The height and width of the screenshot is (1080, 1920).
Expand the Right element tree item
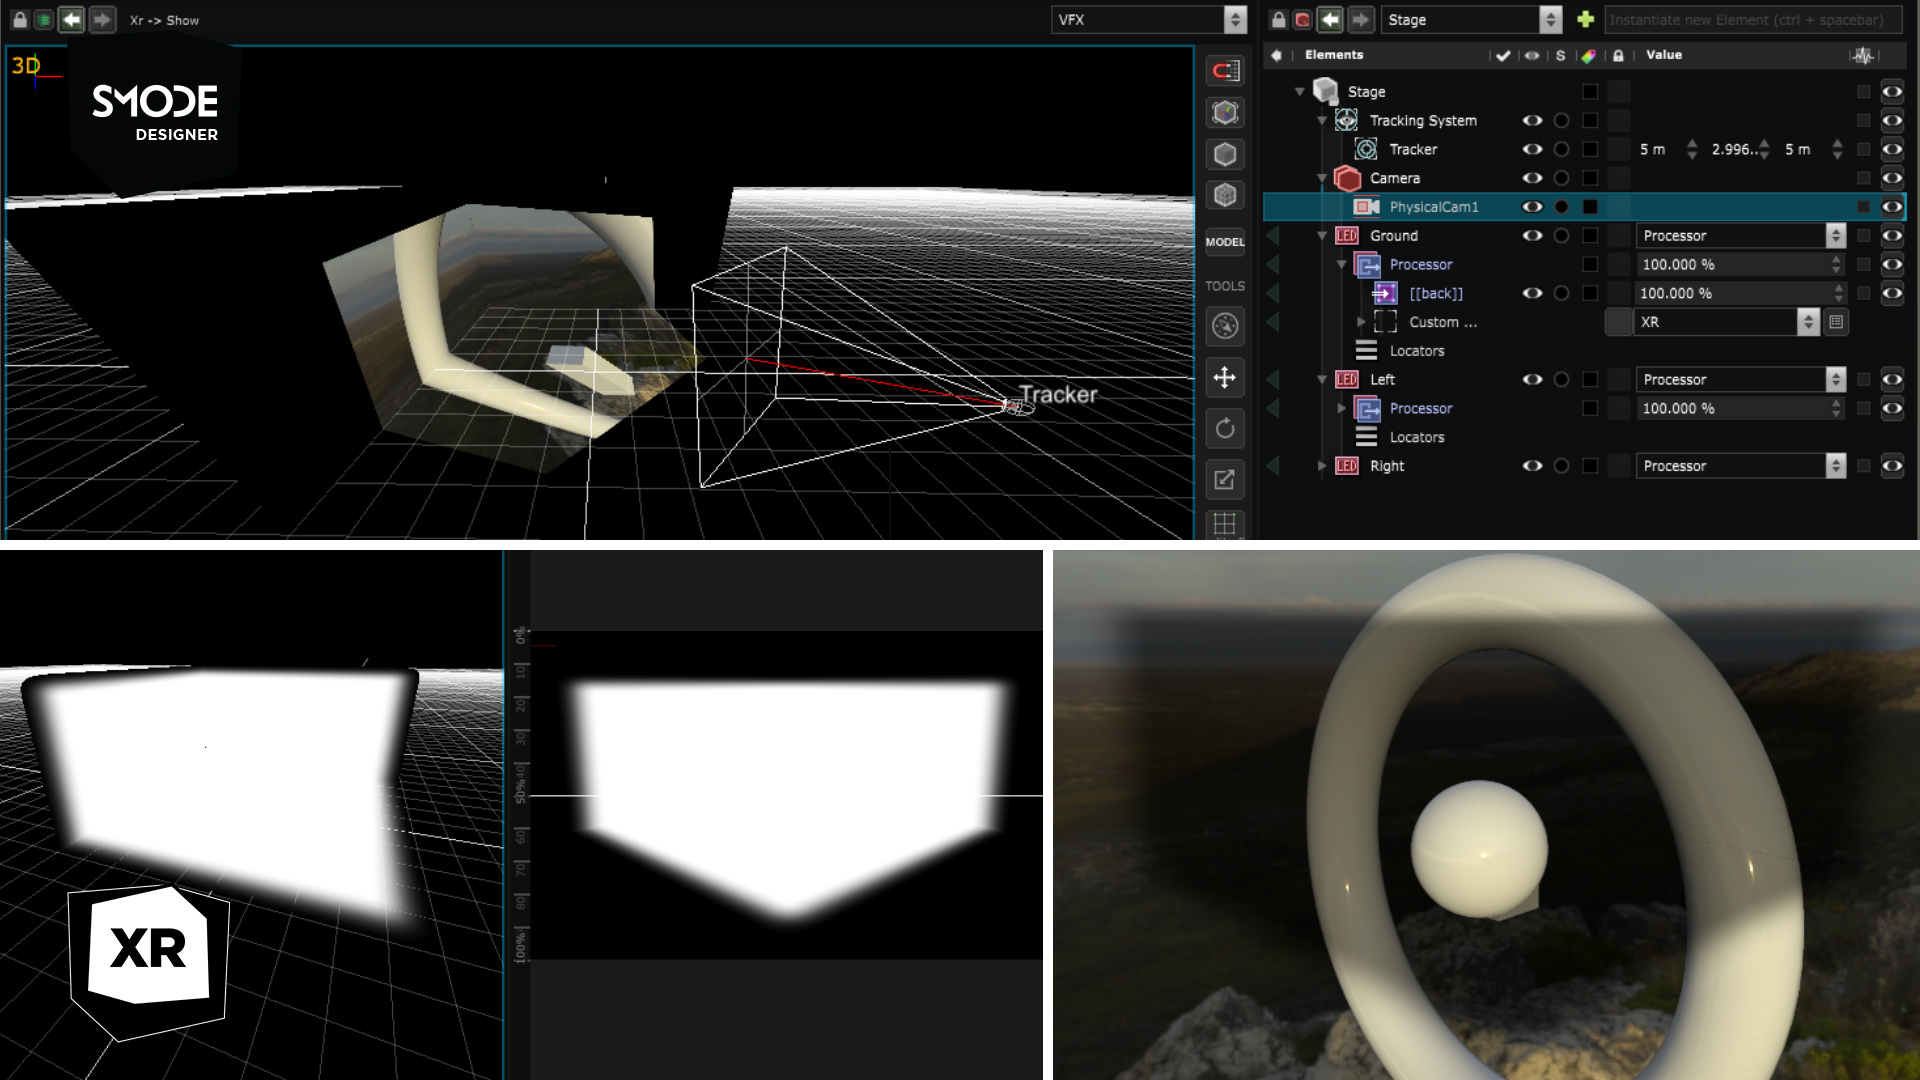pos(1325,465)
